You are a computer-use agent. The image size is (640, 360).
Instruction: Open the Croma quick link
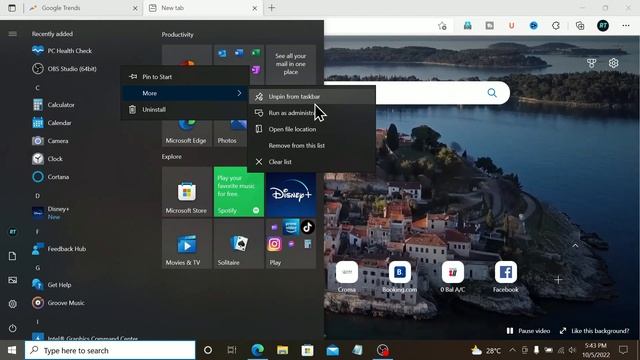347,277
